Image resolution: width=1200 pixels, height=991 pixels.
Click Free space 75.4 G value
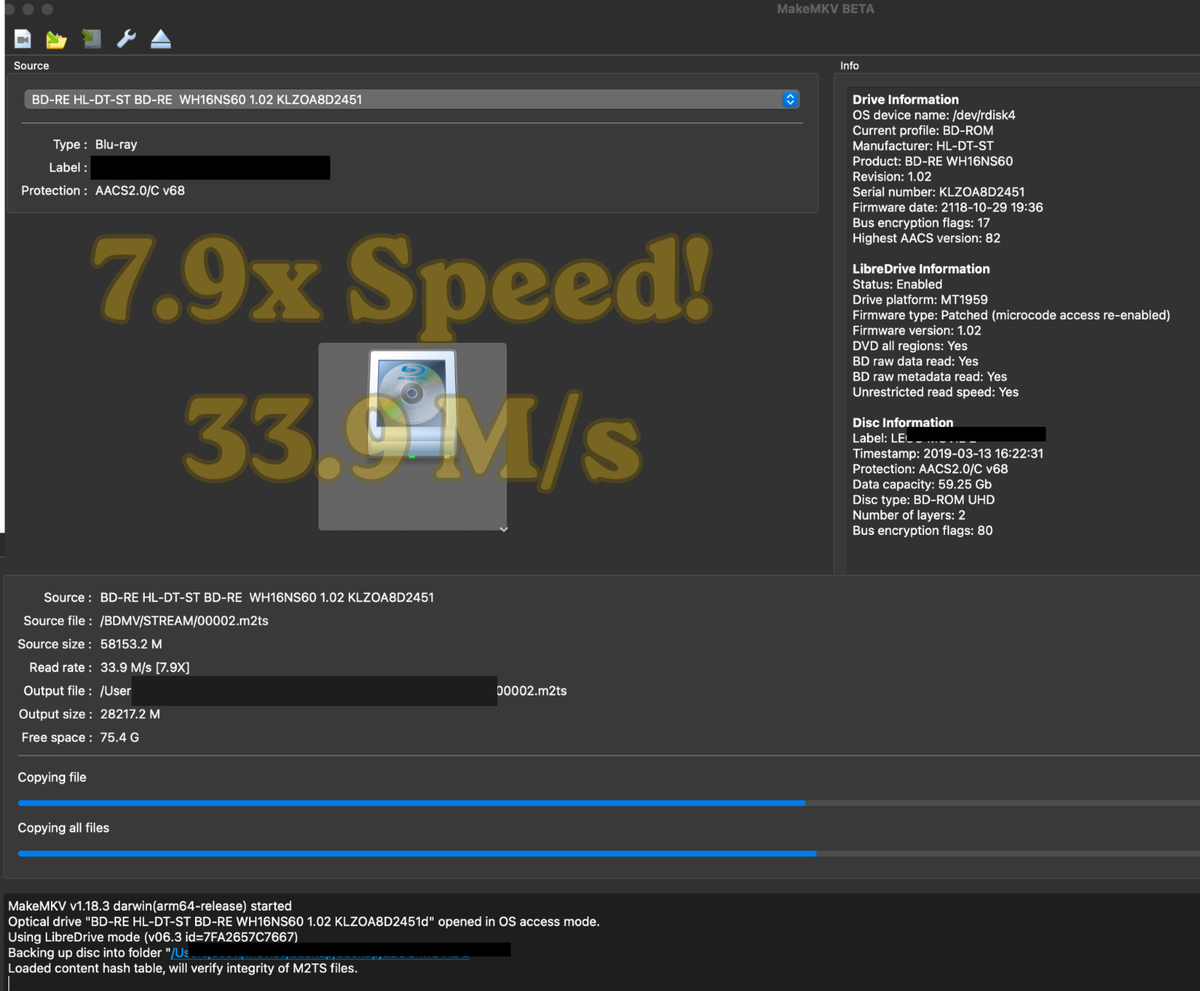pyautogui.click(x=119, y=737)
